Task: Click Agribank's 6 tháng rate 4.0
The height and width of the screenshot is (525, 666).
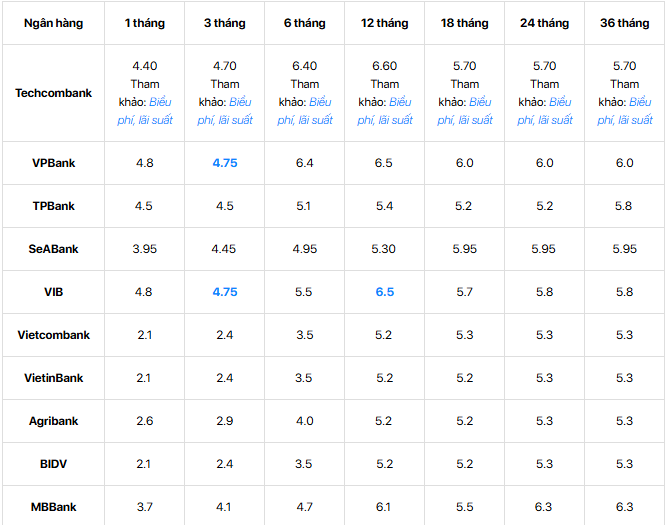Action: pyautogui.click(x=305, y=421)
